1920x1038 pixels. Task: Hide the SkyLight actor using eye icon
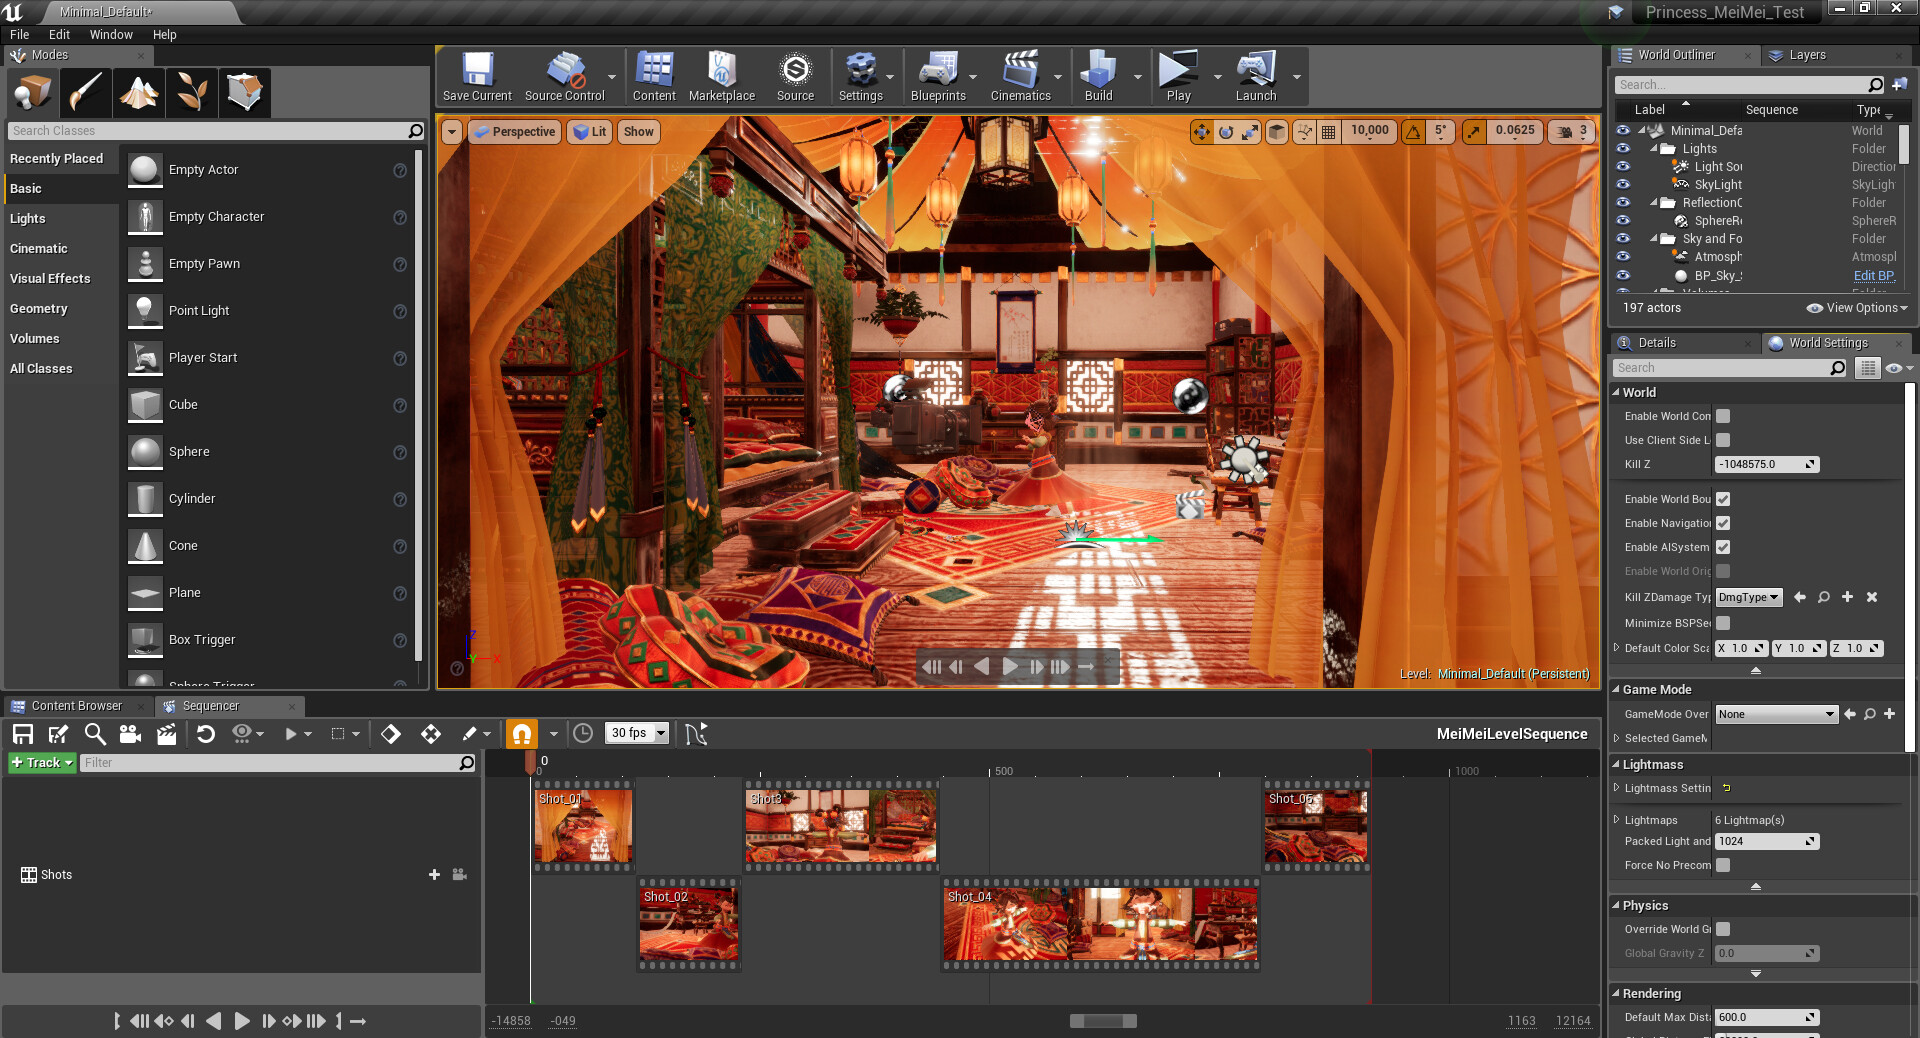pos(1623,185)
